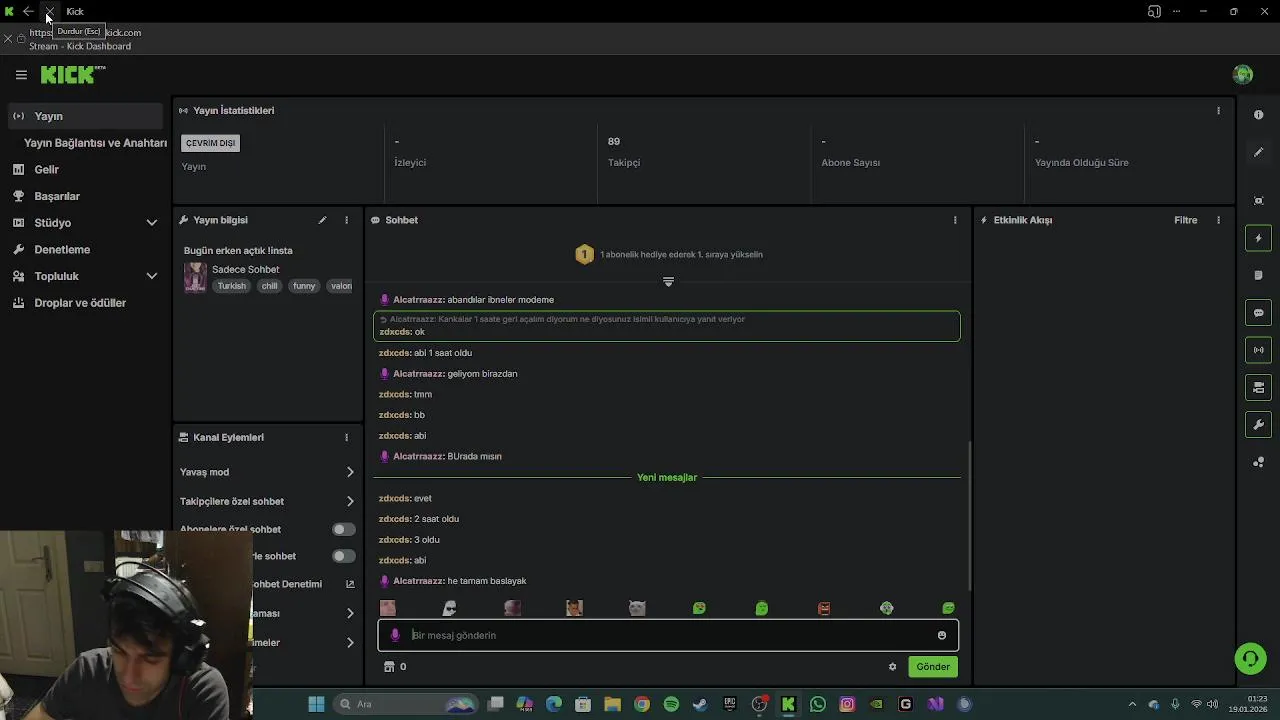The width and height of the screenshot is (1280, 720).
Task: Open Yayın Bağlantısı ve Anahtarı page
Action: [x=95, y=143]
